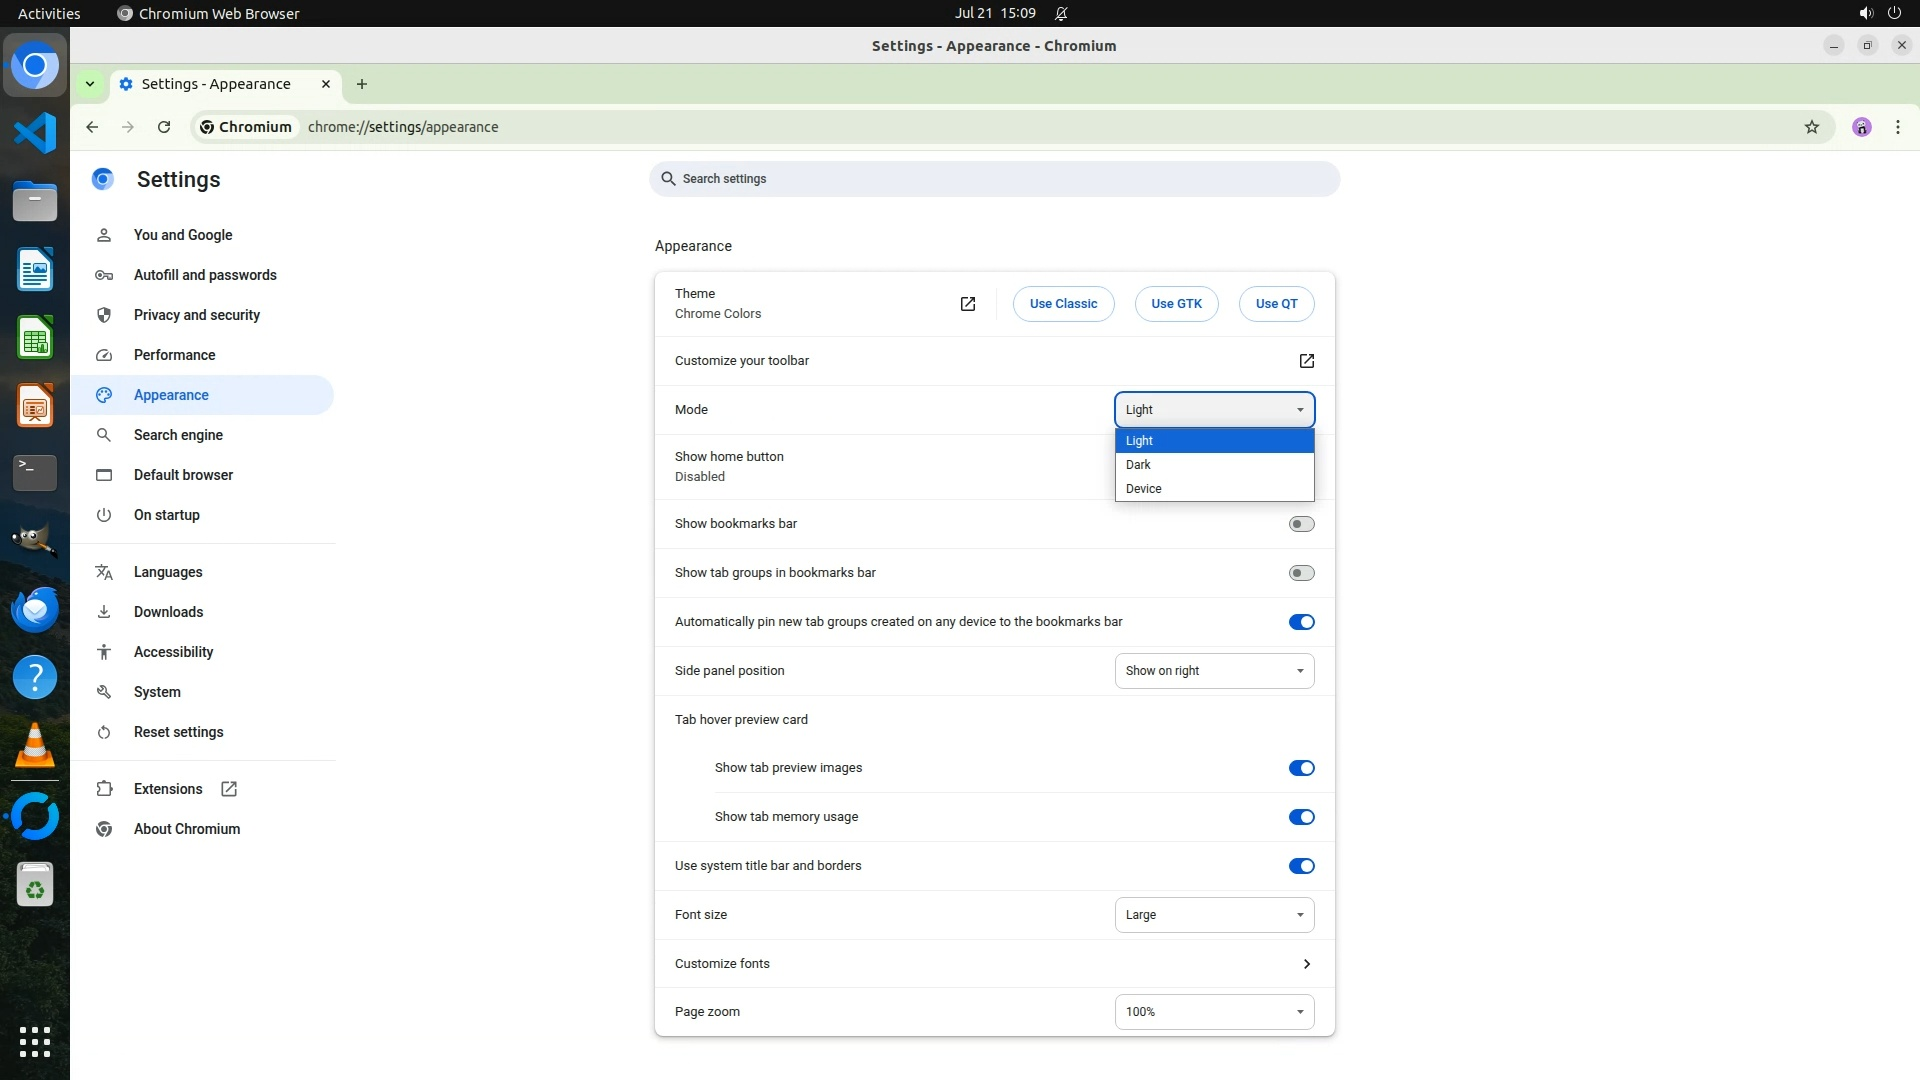Turn off Use system title bar toggle
This screenshot has width=1920, height=1080.
point(1301,866)
